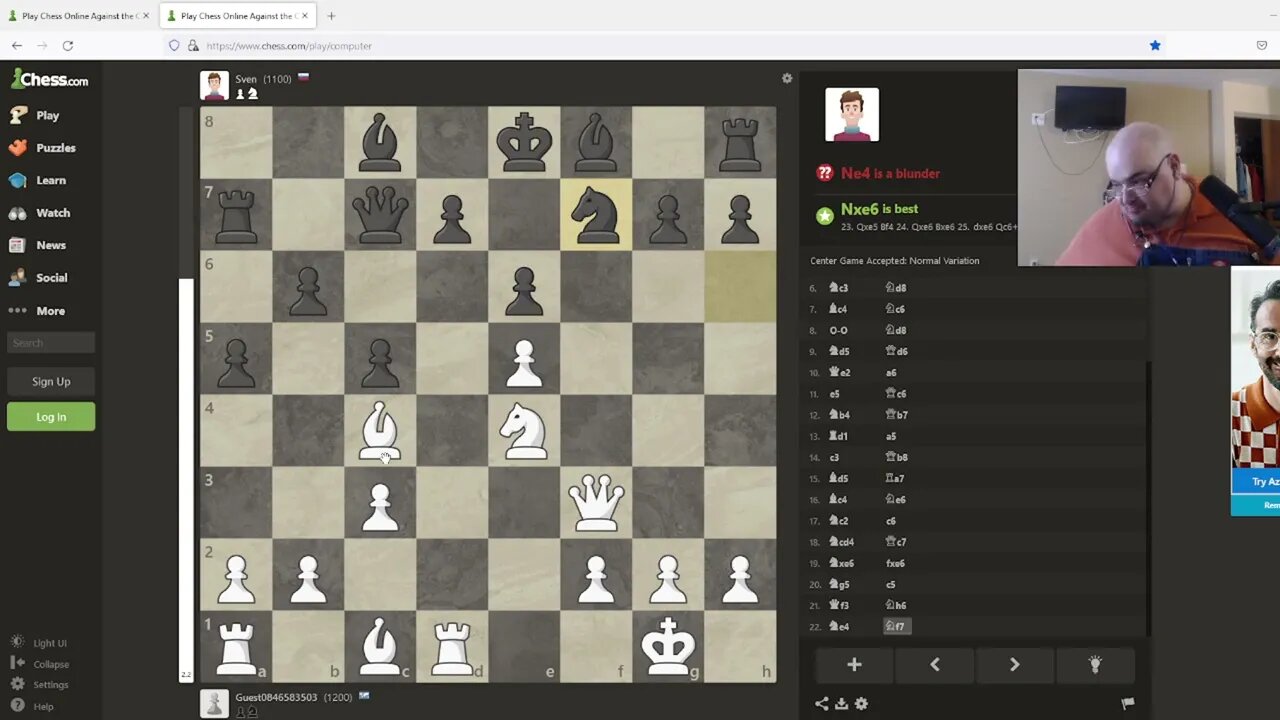Click the guest player's avatar below the board
The image size is (1280, 720).
(214, 703)
